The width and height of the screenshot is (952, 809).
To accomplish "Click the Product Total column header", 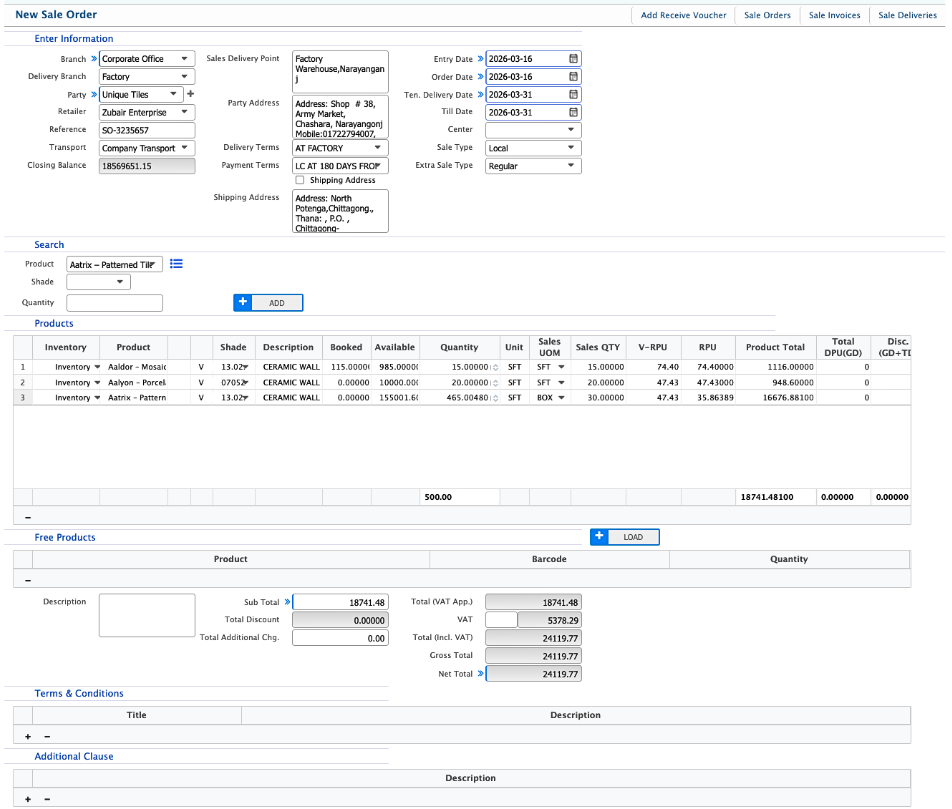I will click(x=775, y=347).
